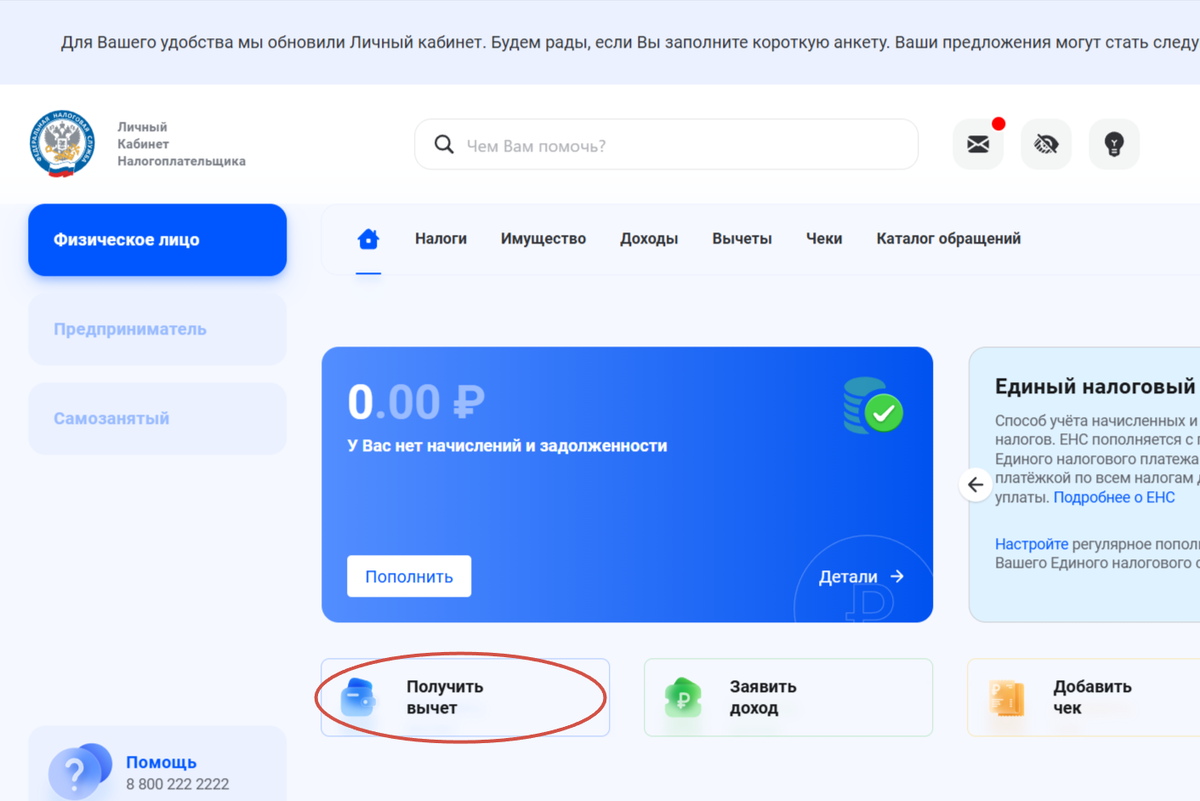Click the 'У Вас нет начислений и задолженности' text
The height and width of the screenshot is (801, 1200).
[507, 446]
